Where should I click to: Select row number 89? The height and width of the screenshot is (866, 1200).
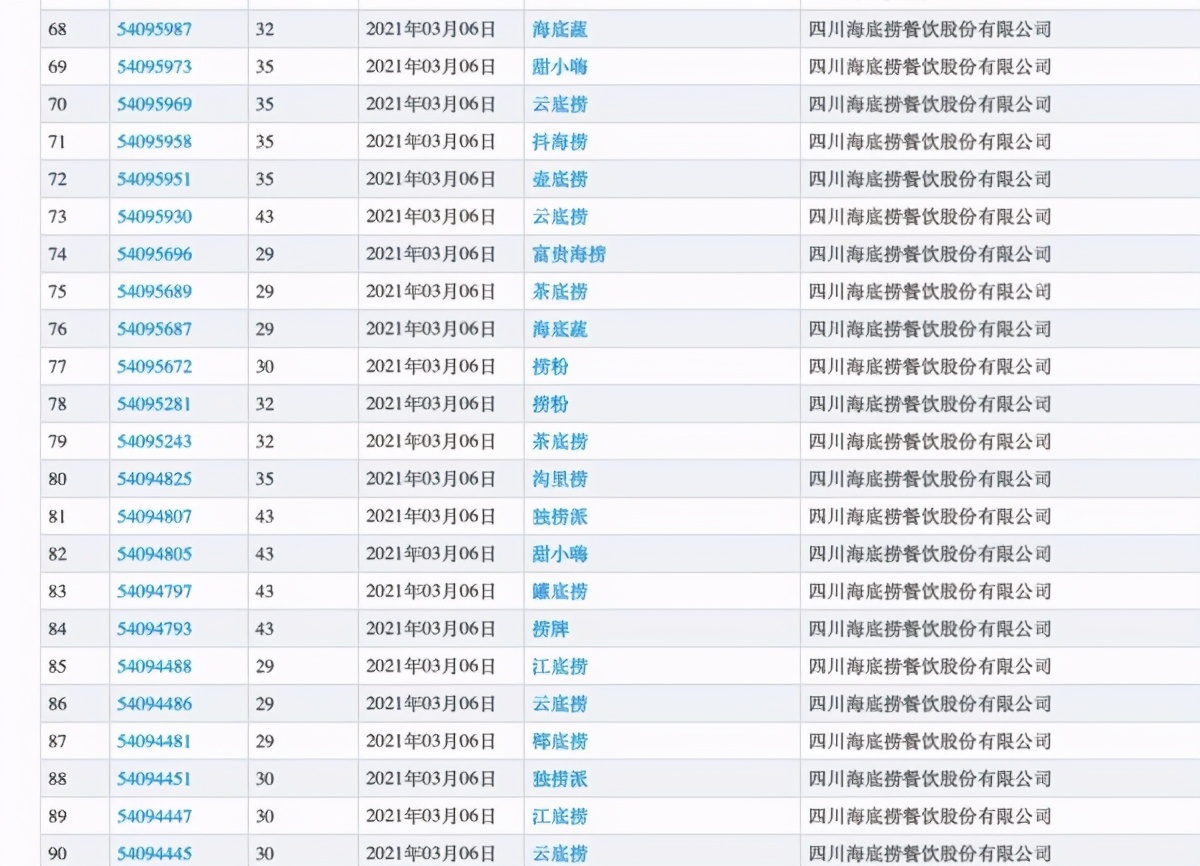[x=57, y=817]
